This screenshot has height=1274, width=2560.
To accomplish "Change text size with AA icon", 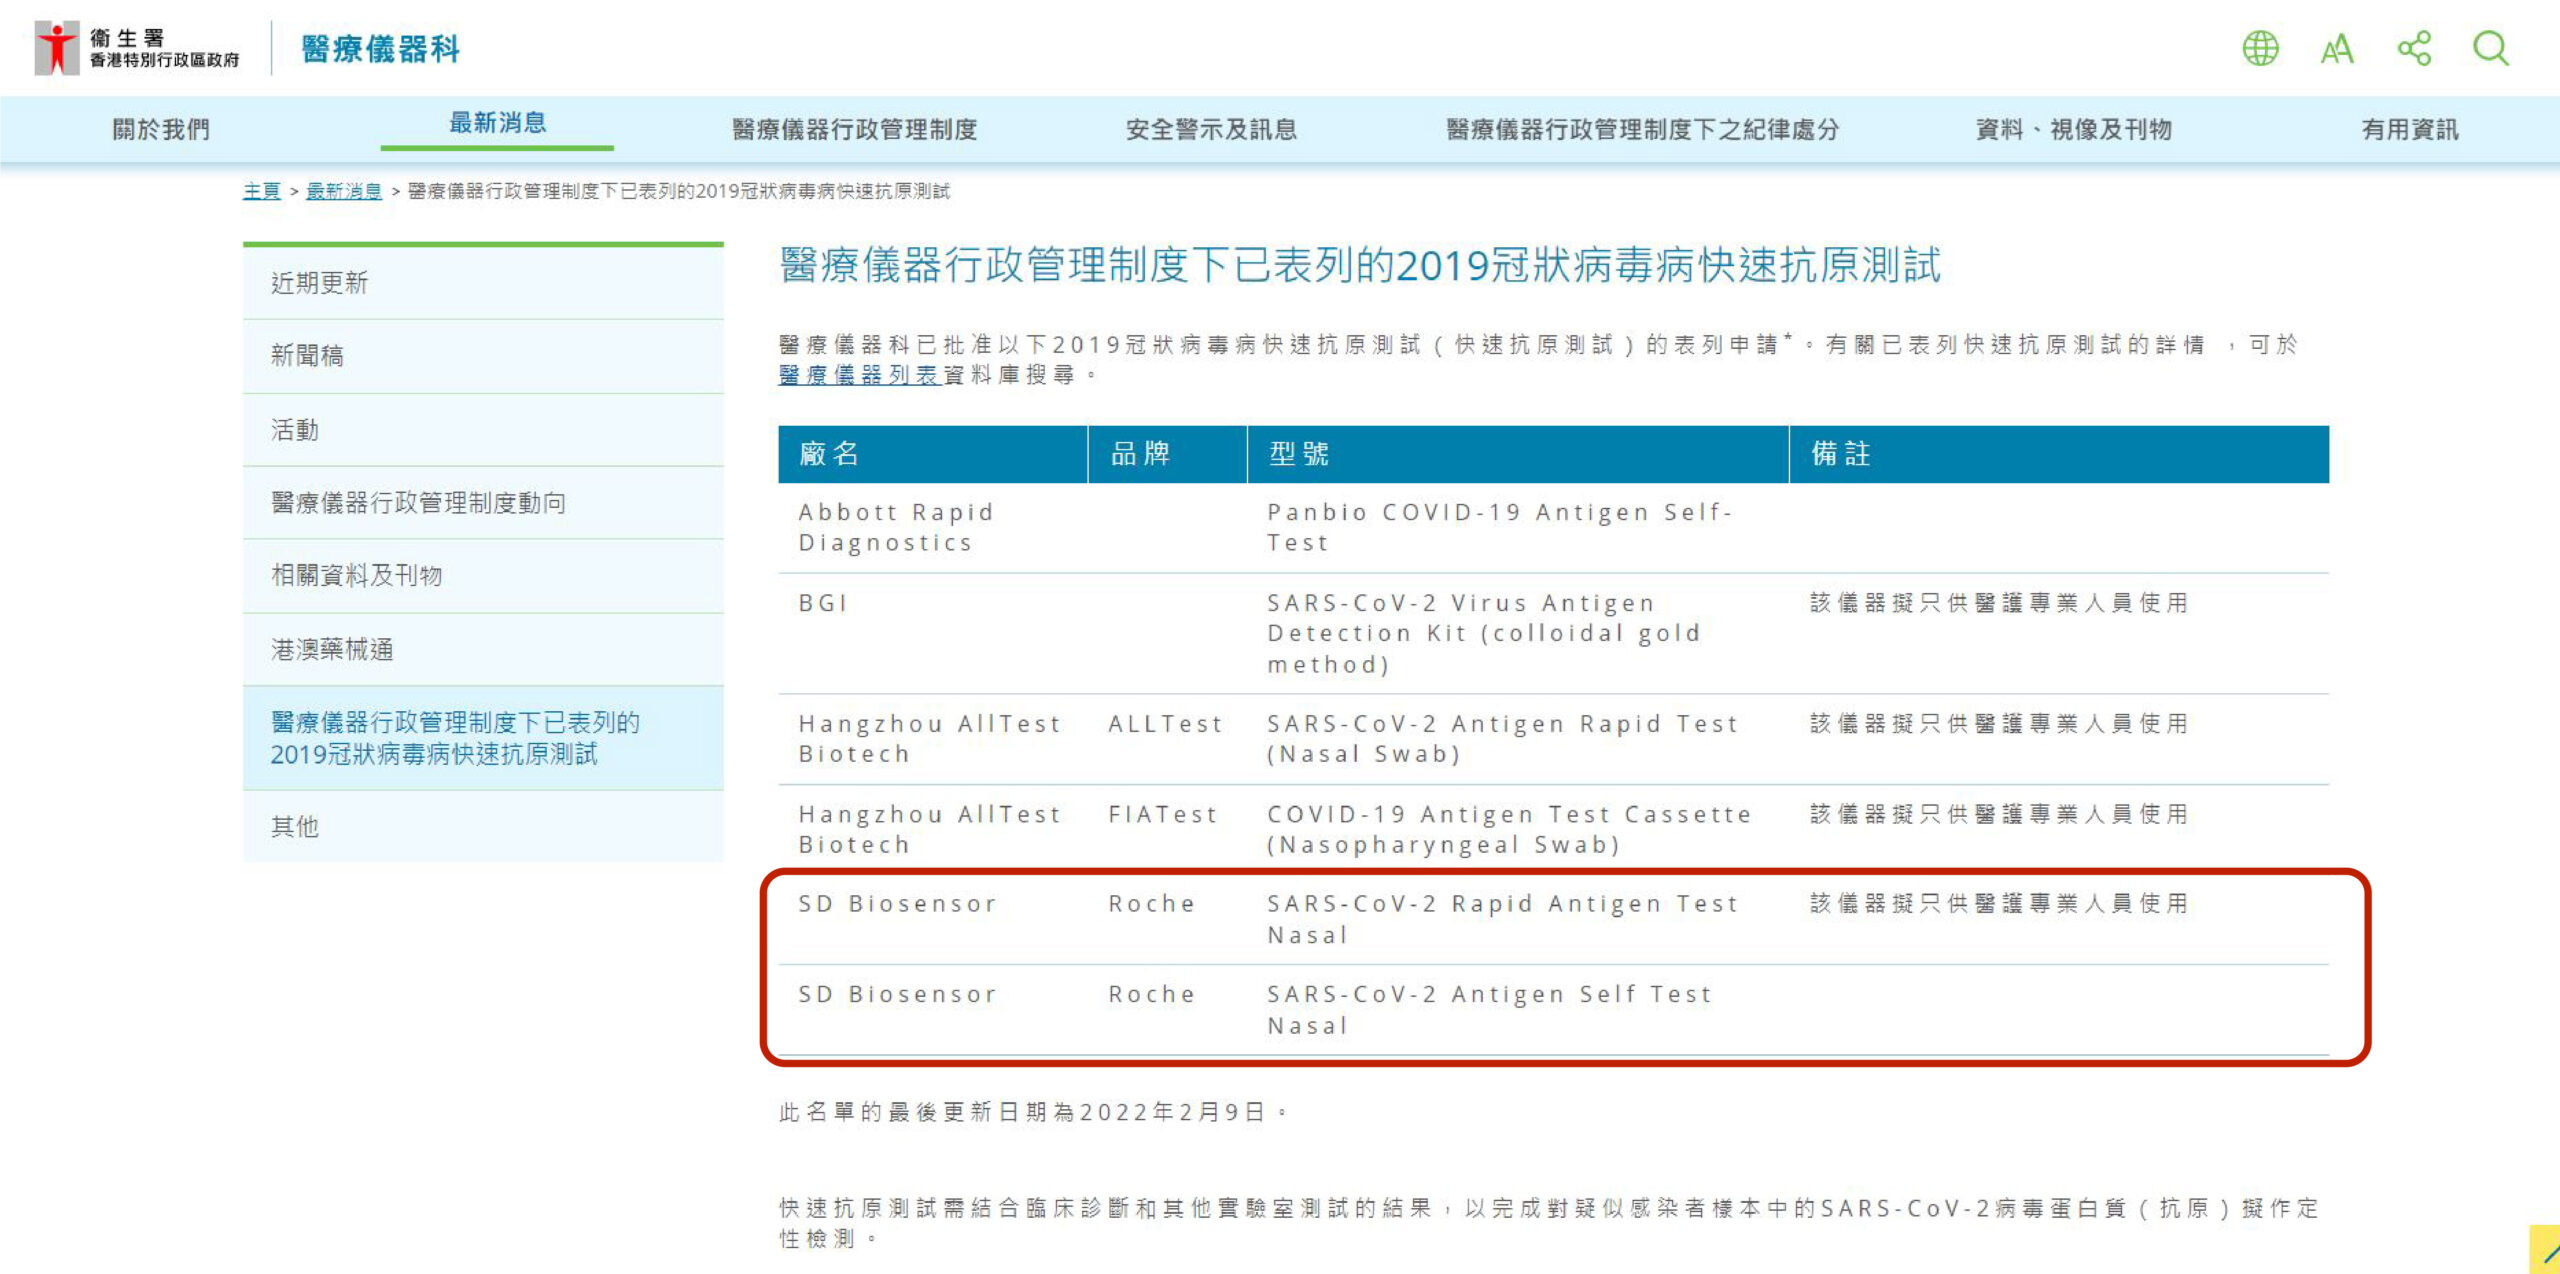I will [x=2337, y=49].
